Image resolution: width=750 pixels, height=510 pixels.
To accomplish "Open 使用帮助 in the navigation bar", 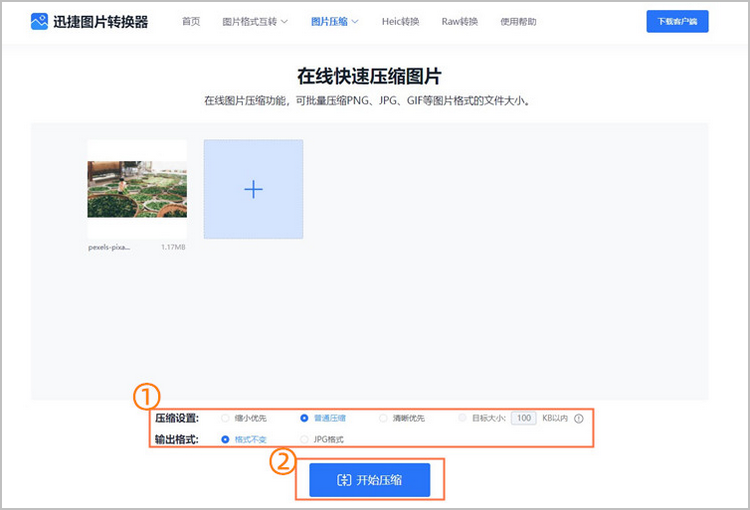I will pyautogui.click(x=518, y=21).
